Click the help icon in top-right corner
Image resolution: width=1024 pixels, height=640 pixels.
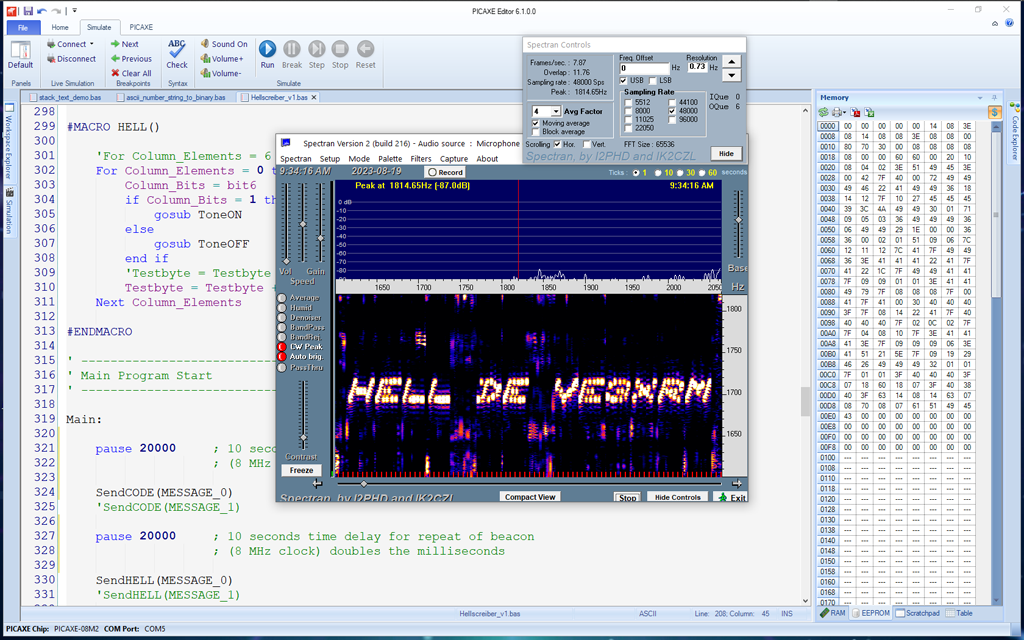coord(1009,23)
